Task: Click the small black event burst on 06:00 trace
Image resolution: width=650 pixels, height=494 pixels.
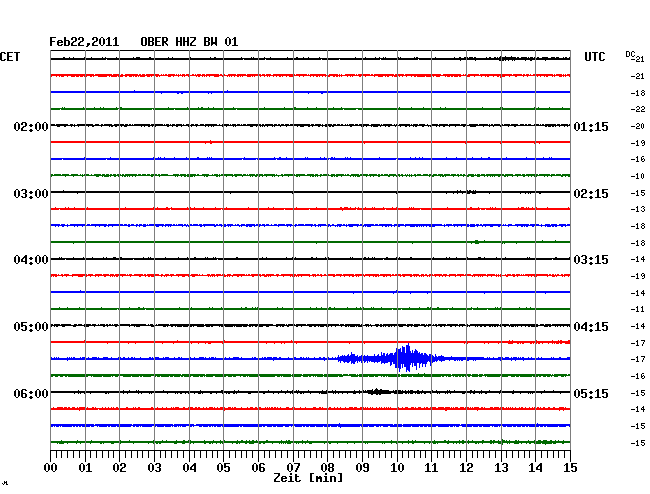Action: point(378,392)
